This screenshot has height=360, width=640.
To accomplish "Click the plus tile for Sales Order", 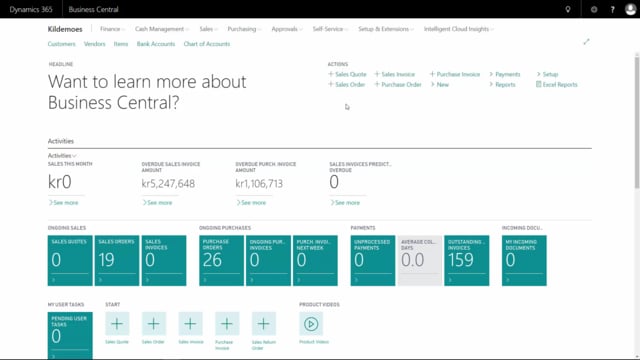I will point(154,324).
